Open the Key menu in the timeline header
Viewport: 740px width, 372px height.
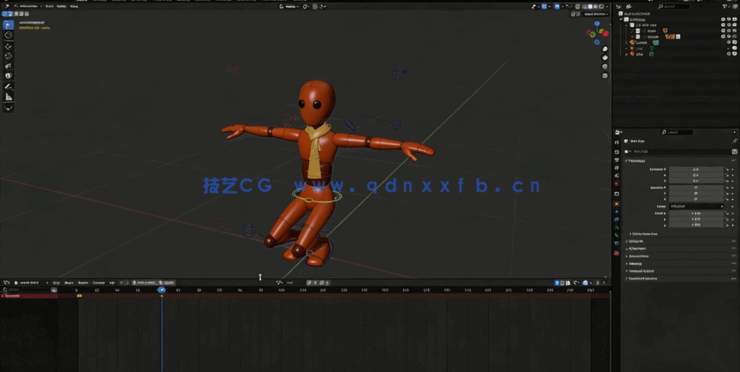(112, 283)
